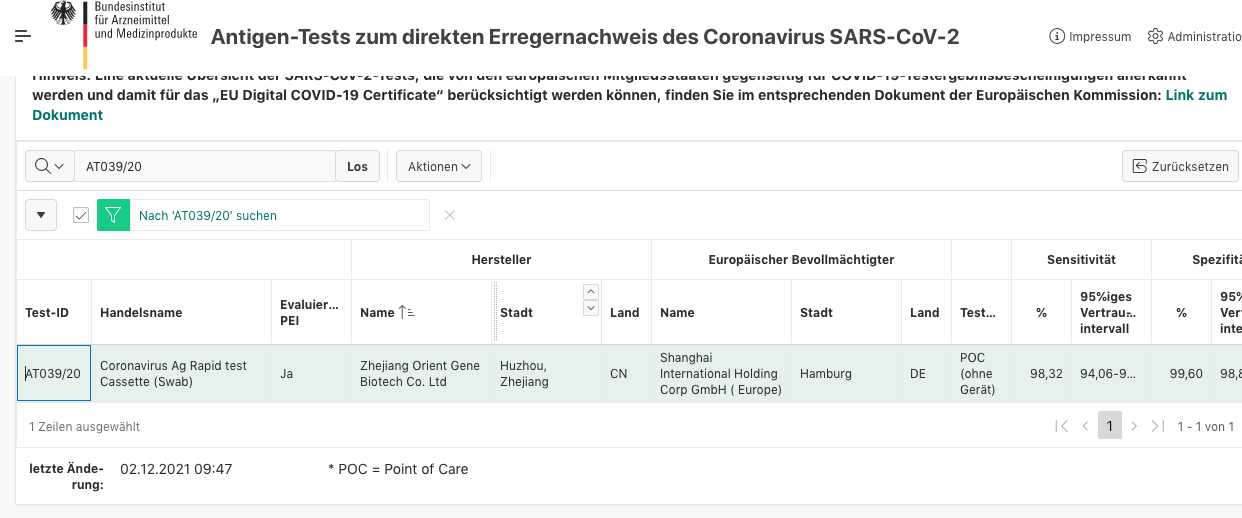The image size is (1242, 518).
Task: Go to first page pagination icon
Action: pyautogui.click(x=1062, y=426)
